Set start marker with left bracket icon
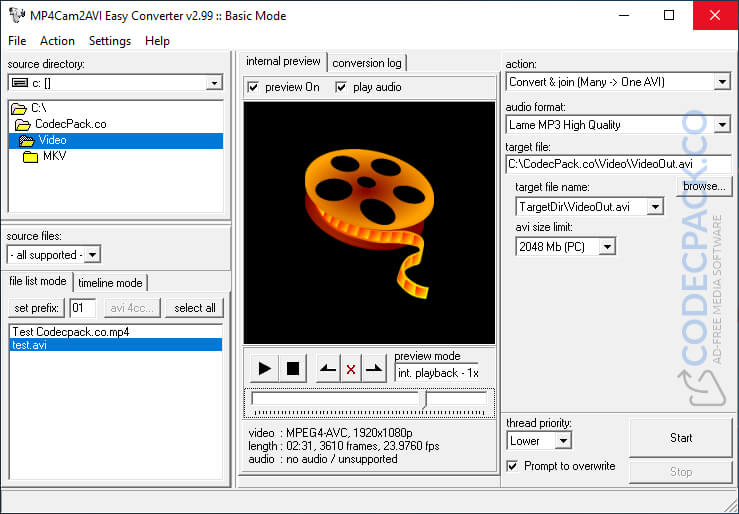 (x=328, y=369)
